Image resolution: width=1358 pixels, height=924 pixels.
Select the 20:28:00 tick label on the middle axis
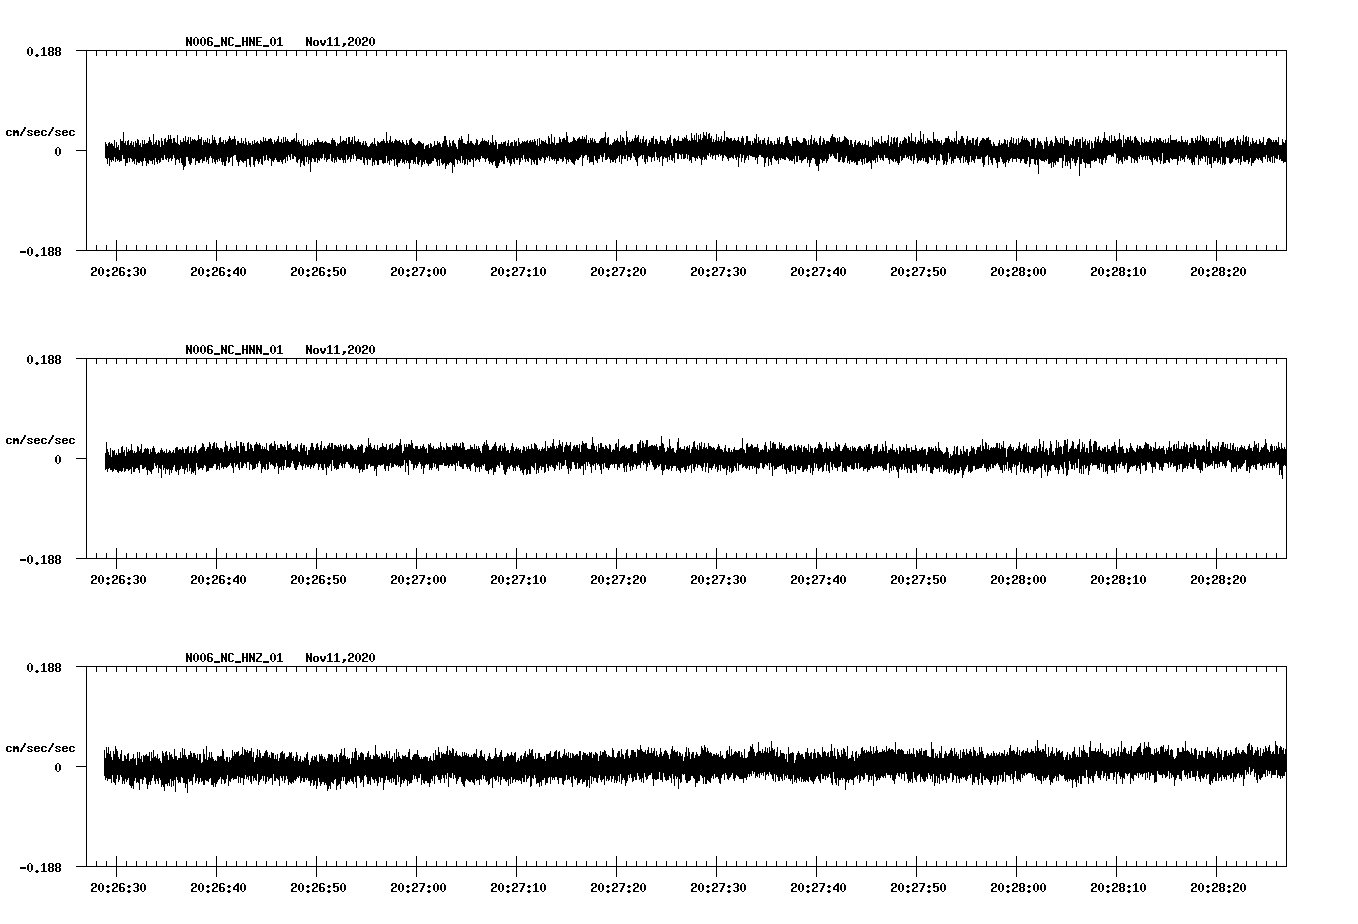(1019, 577)
